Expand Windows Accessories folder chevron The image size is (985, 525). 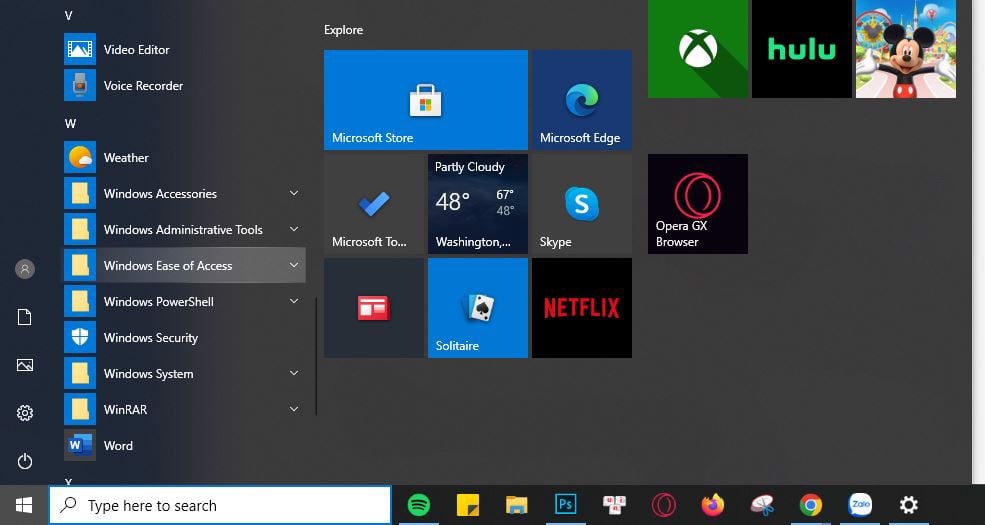click(293, 193)
